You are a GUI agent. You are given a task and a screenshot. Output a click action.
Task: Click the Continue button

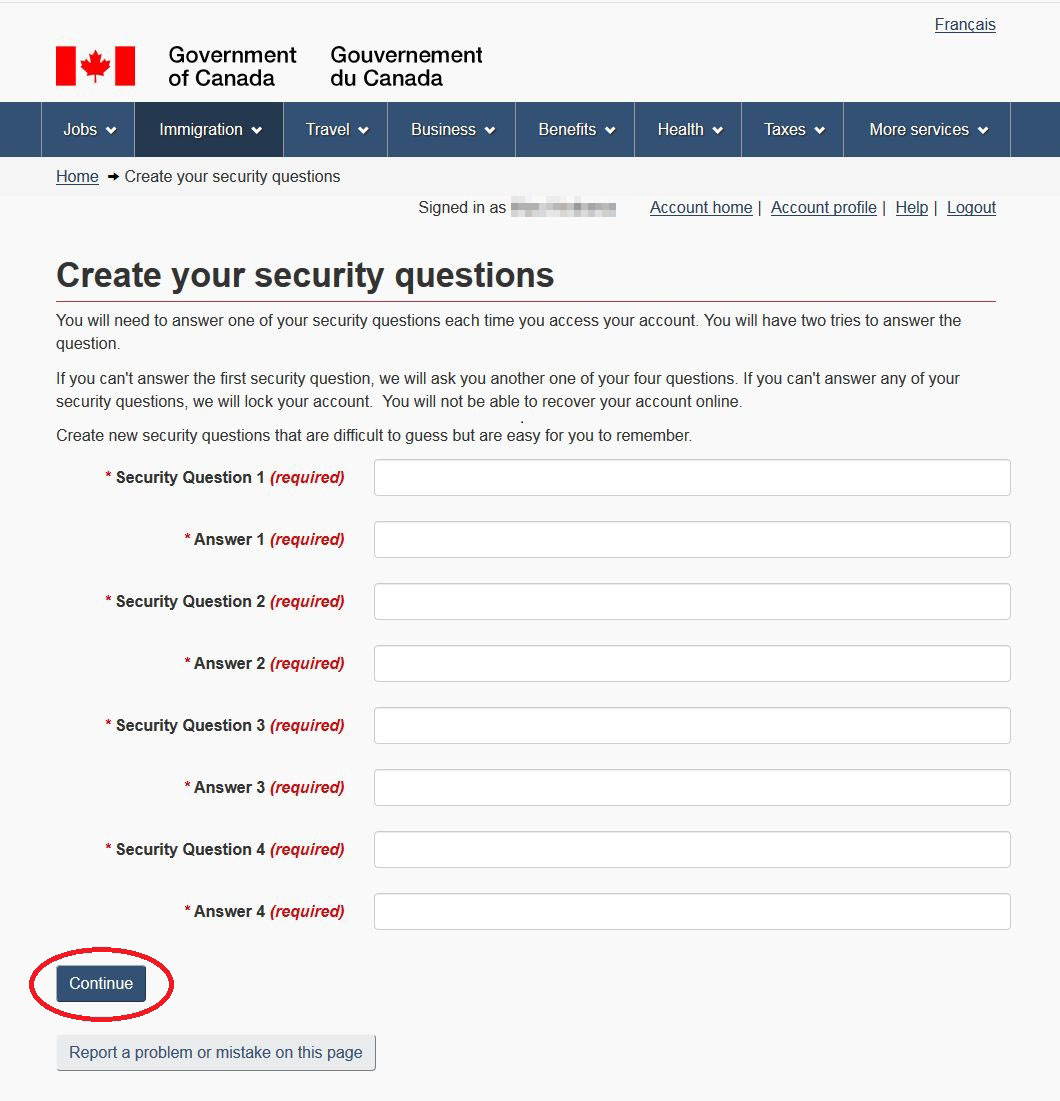click(101, 984)
